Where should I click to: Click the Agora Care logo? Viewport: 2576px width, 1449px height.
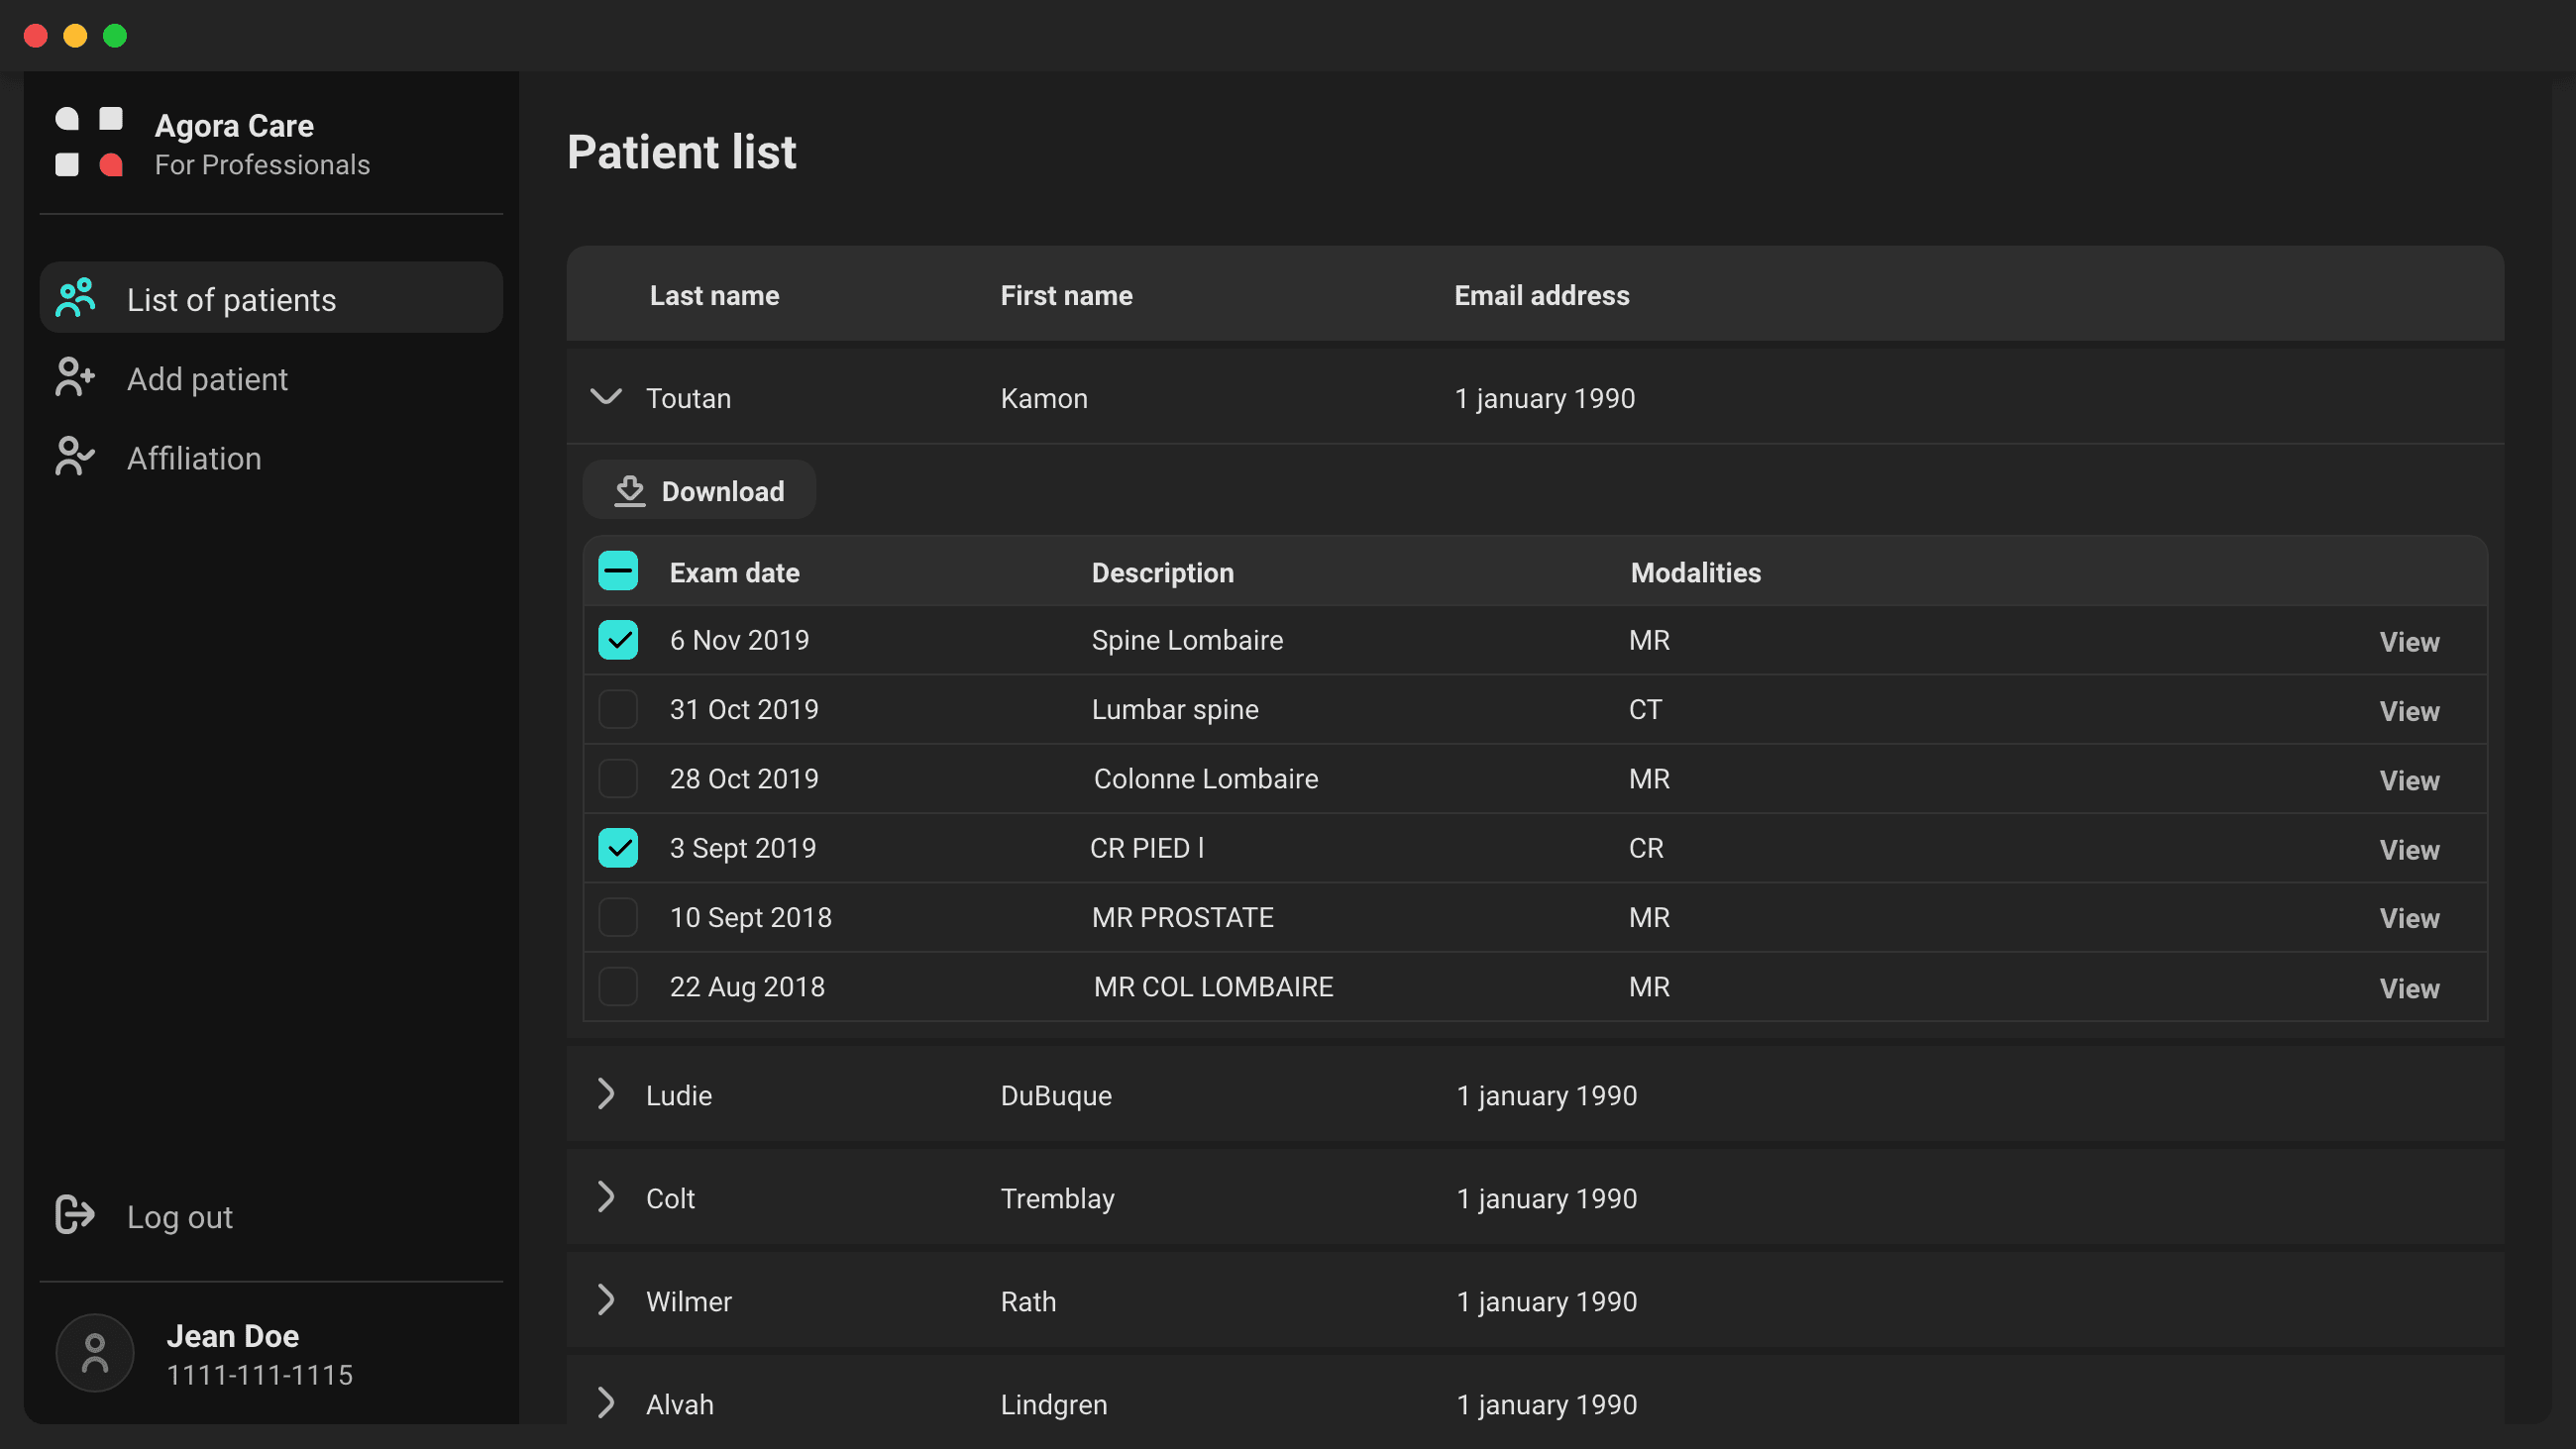[x=90, y=141]
